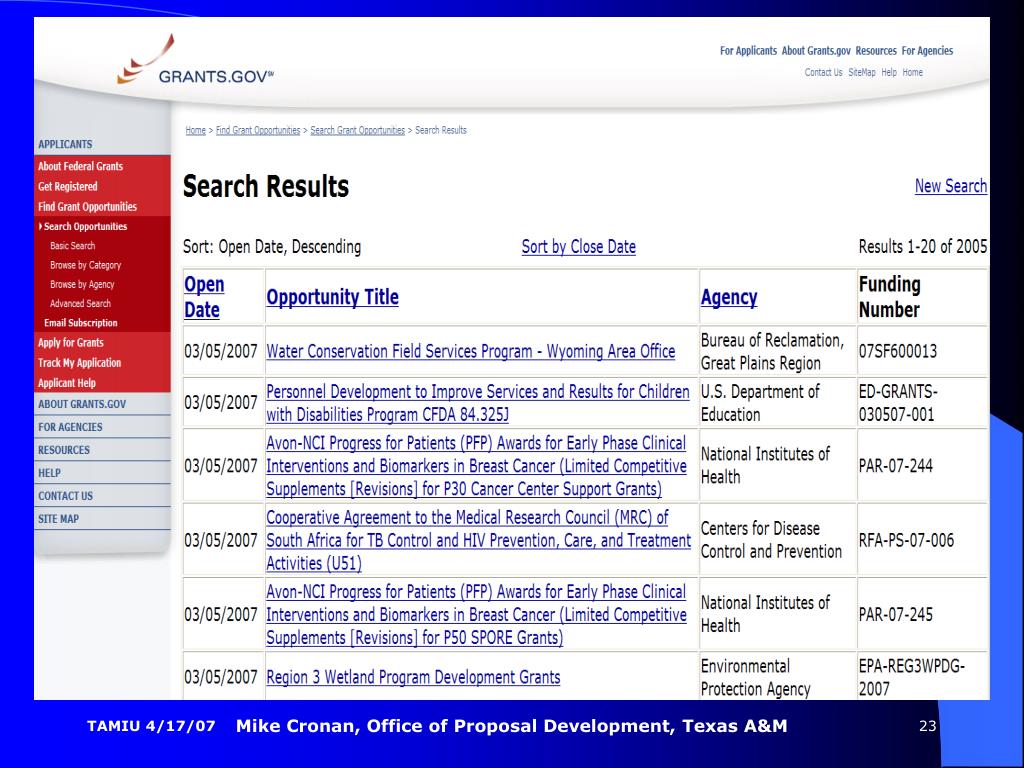The image size is (1024, 768).
Task: Click the New Search link
Action: pyautogui.click(x=951, y=186)
